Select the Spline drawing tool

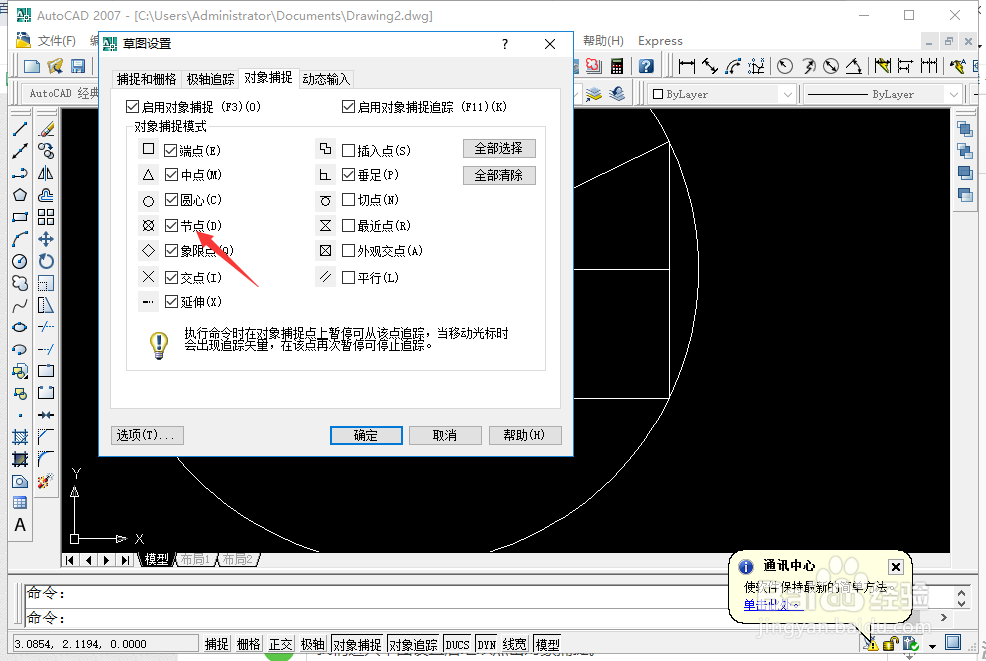click(x=19, y=305)
